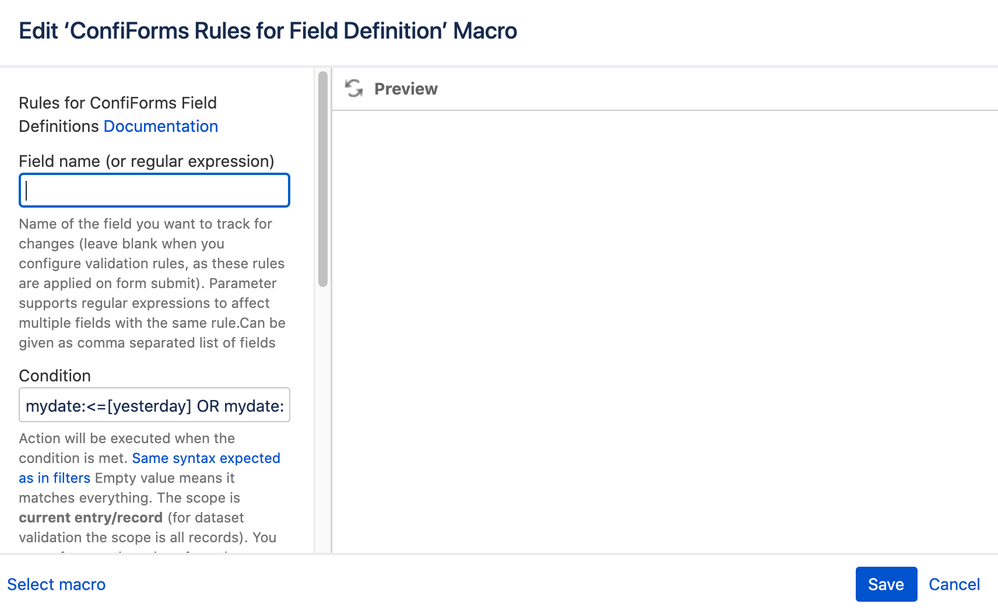
Task: Click inside the empty preview pane
Action: pos(664,330)
